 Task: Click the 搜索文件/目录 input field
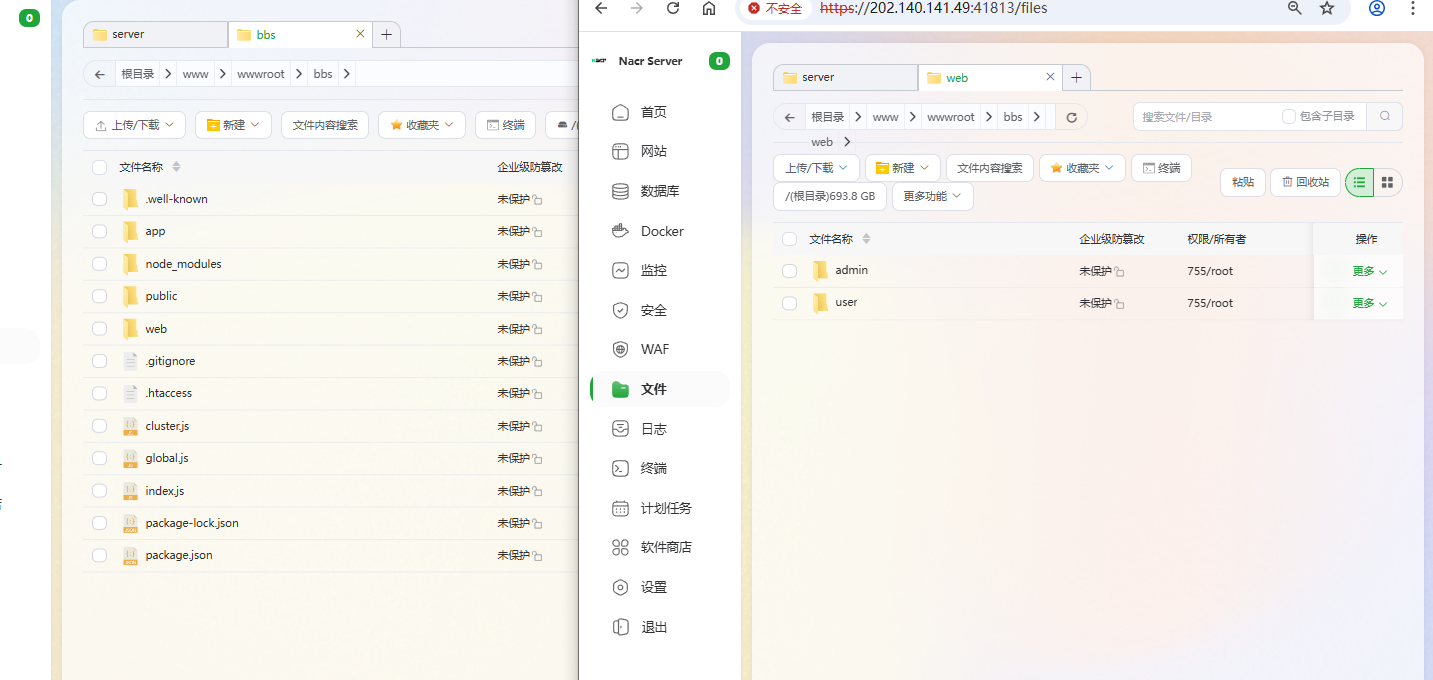(1205, 117)
